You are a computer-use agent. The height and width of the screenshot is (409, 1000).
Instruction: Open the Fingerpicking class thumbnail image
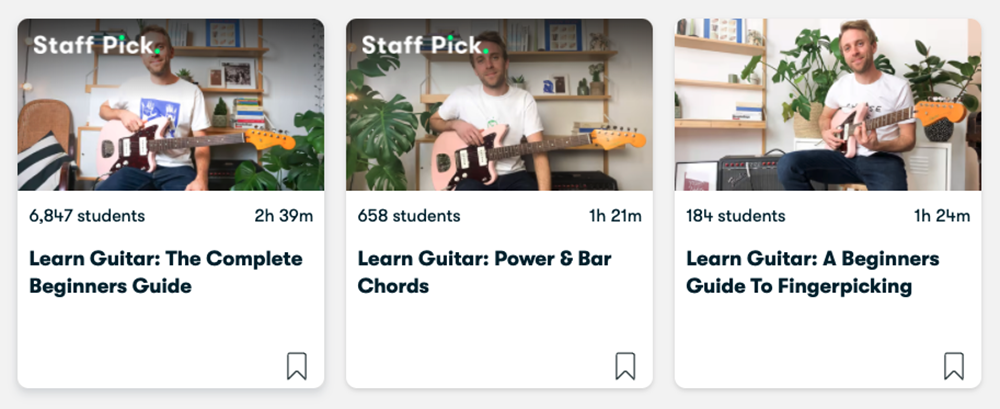828,104
